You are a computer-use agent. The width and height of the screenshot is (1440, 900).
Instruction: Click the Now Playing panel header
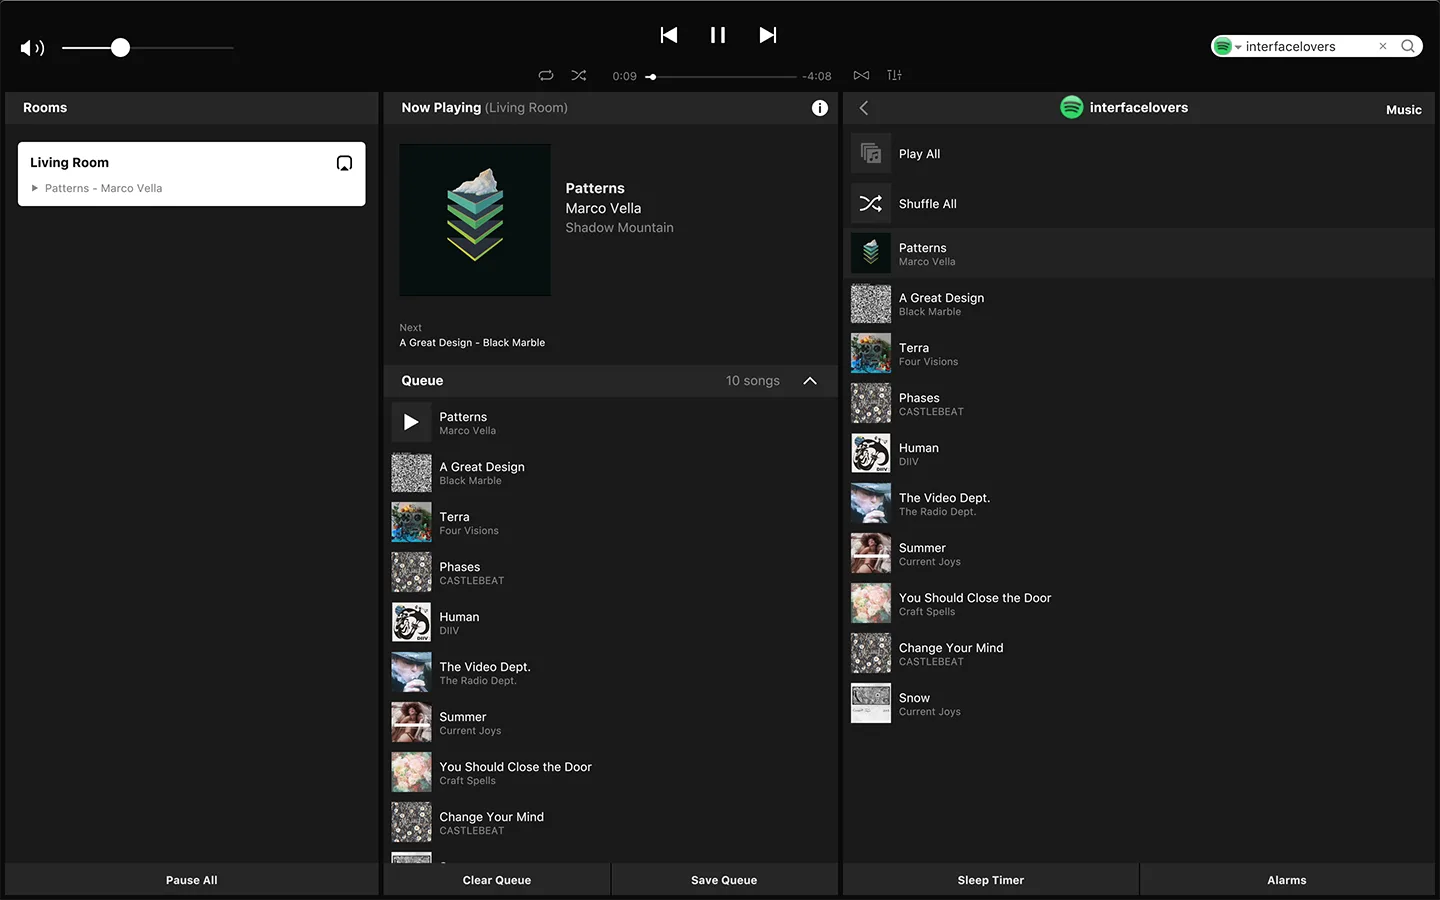[610, 108]
